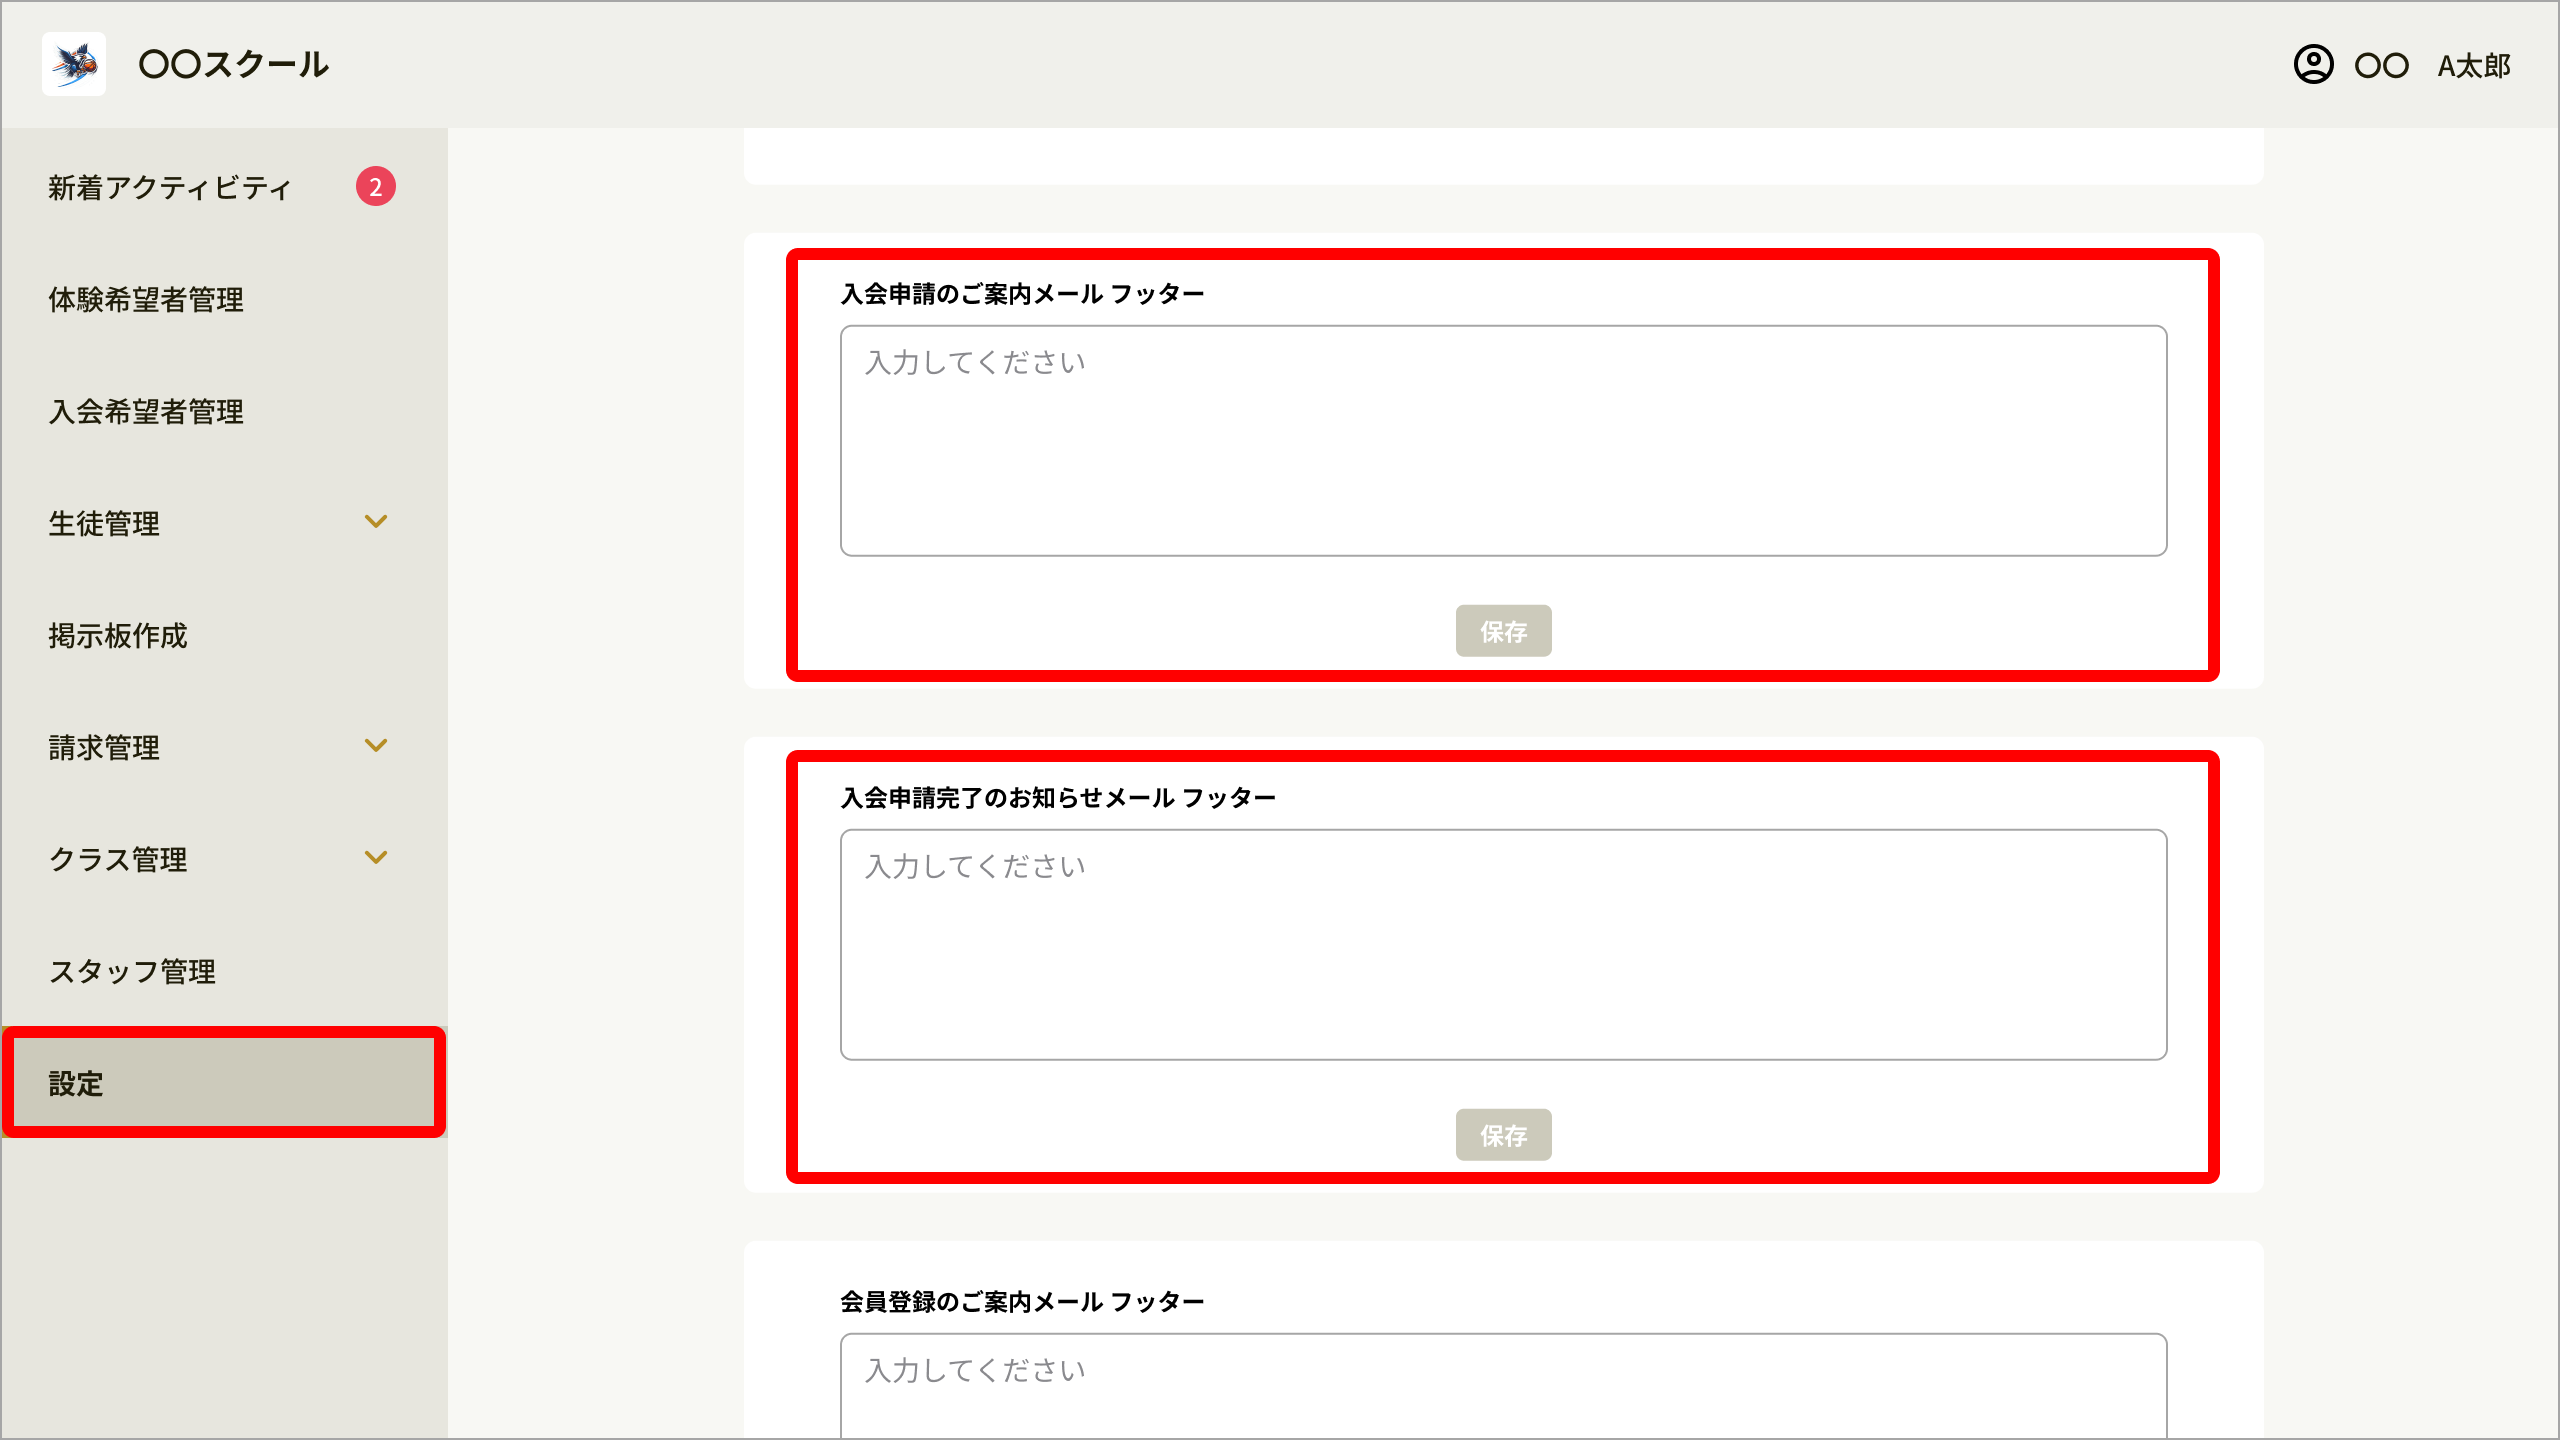
Task: Click the A太郎 user name
Action: click(2474, 66)
